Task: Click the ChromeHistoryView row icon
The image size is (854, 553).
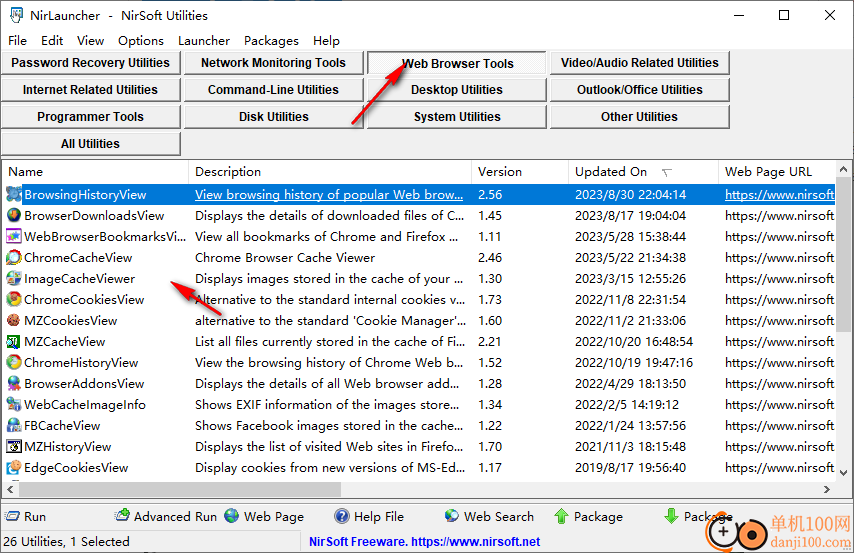Action: click(x=14, y=362)
